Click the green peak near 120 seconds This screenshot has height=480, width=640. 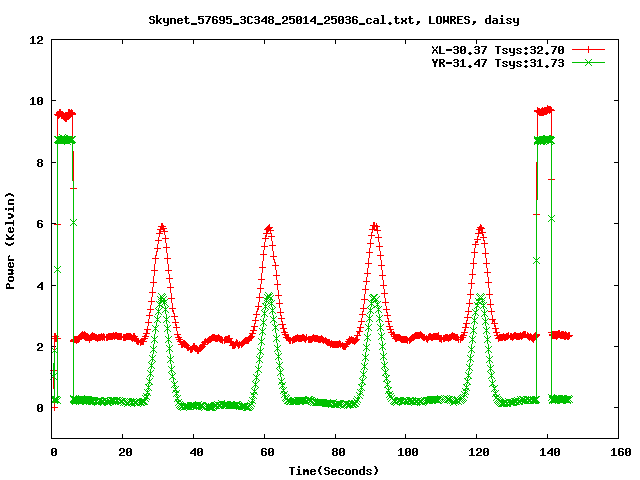click(480, 298)
